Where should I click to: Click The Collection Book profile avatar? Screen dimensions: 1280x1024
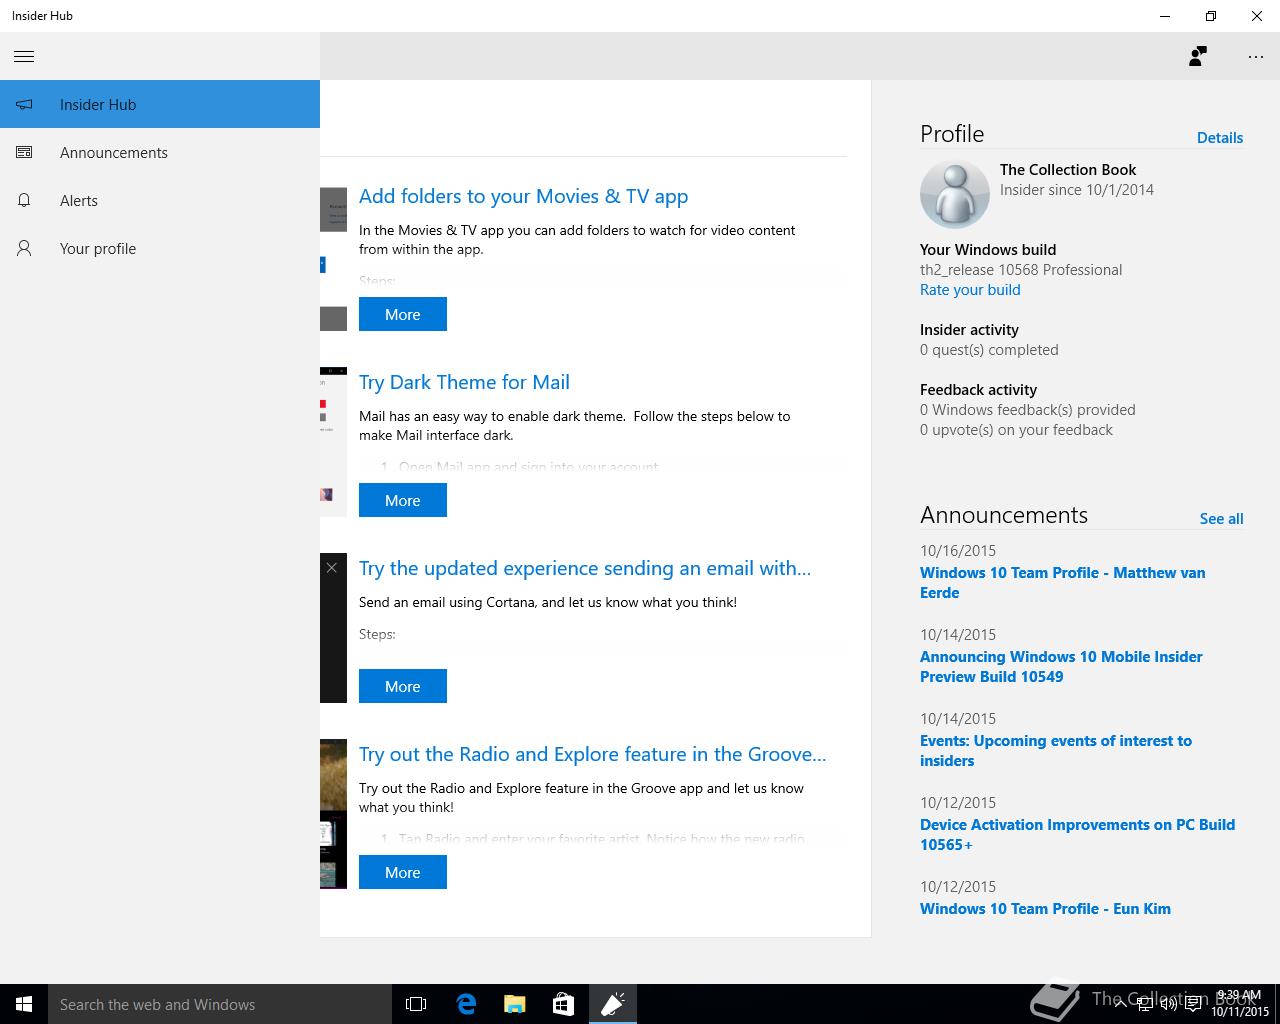[954, 193]
